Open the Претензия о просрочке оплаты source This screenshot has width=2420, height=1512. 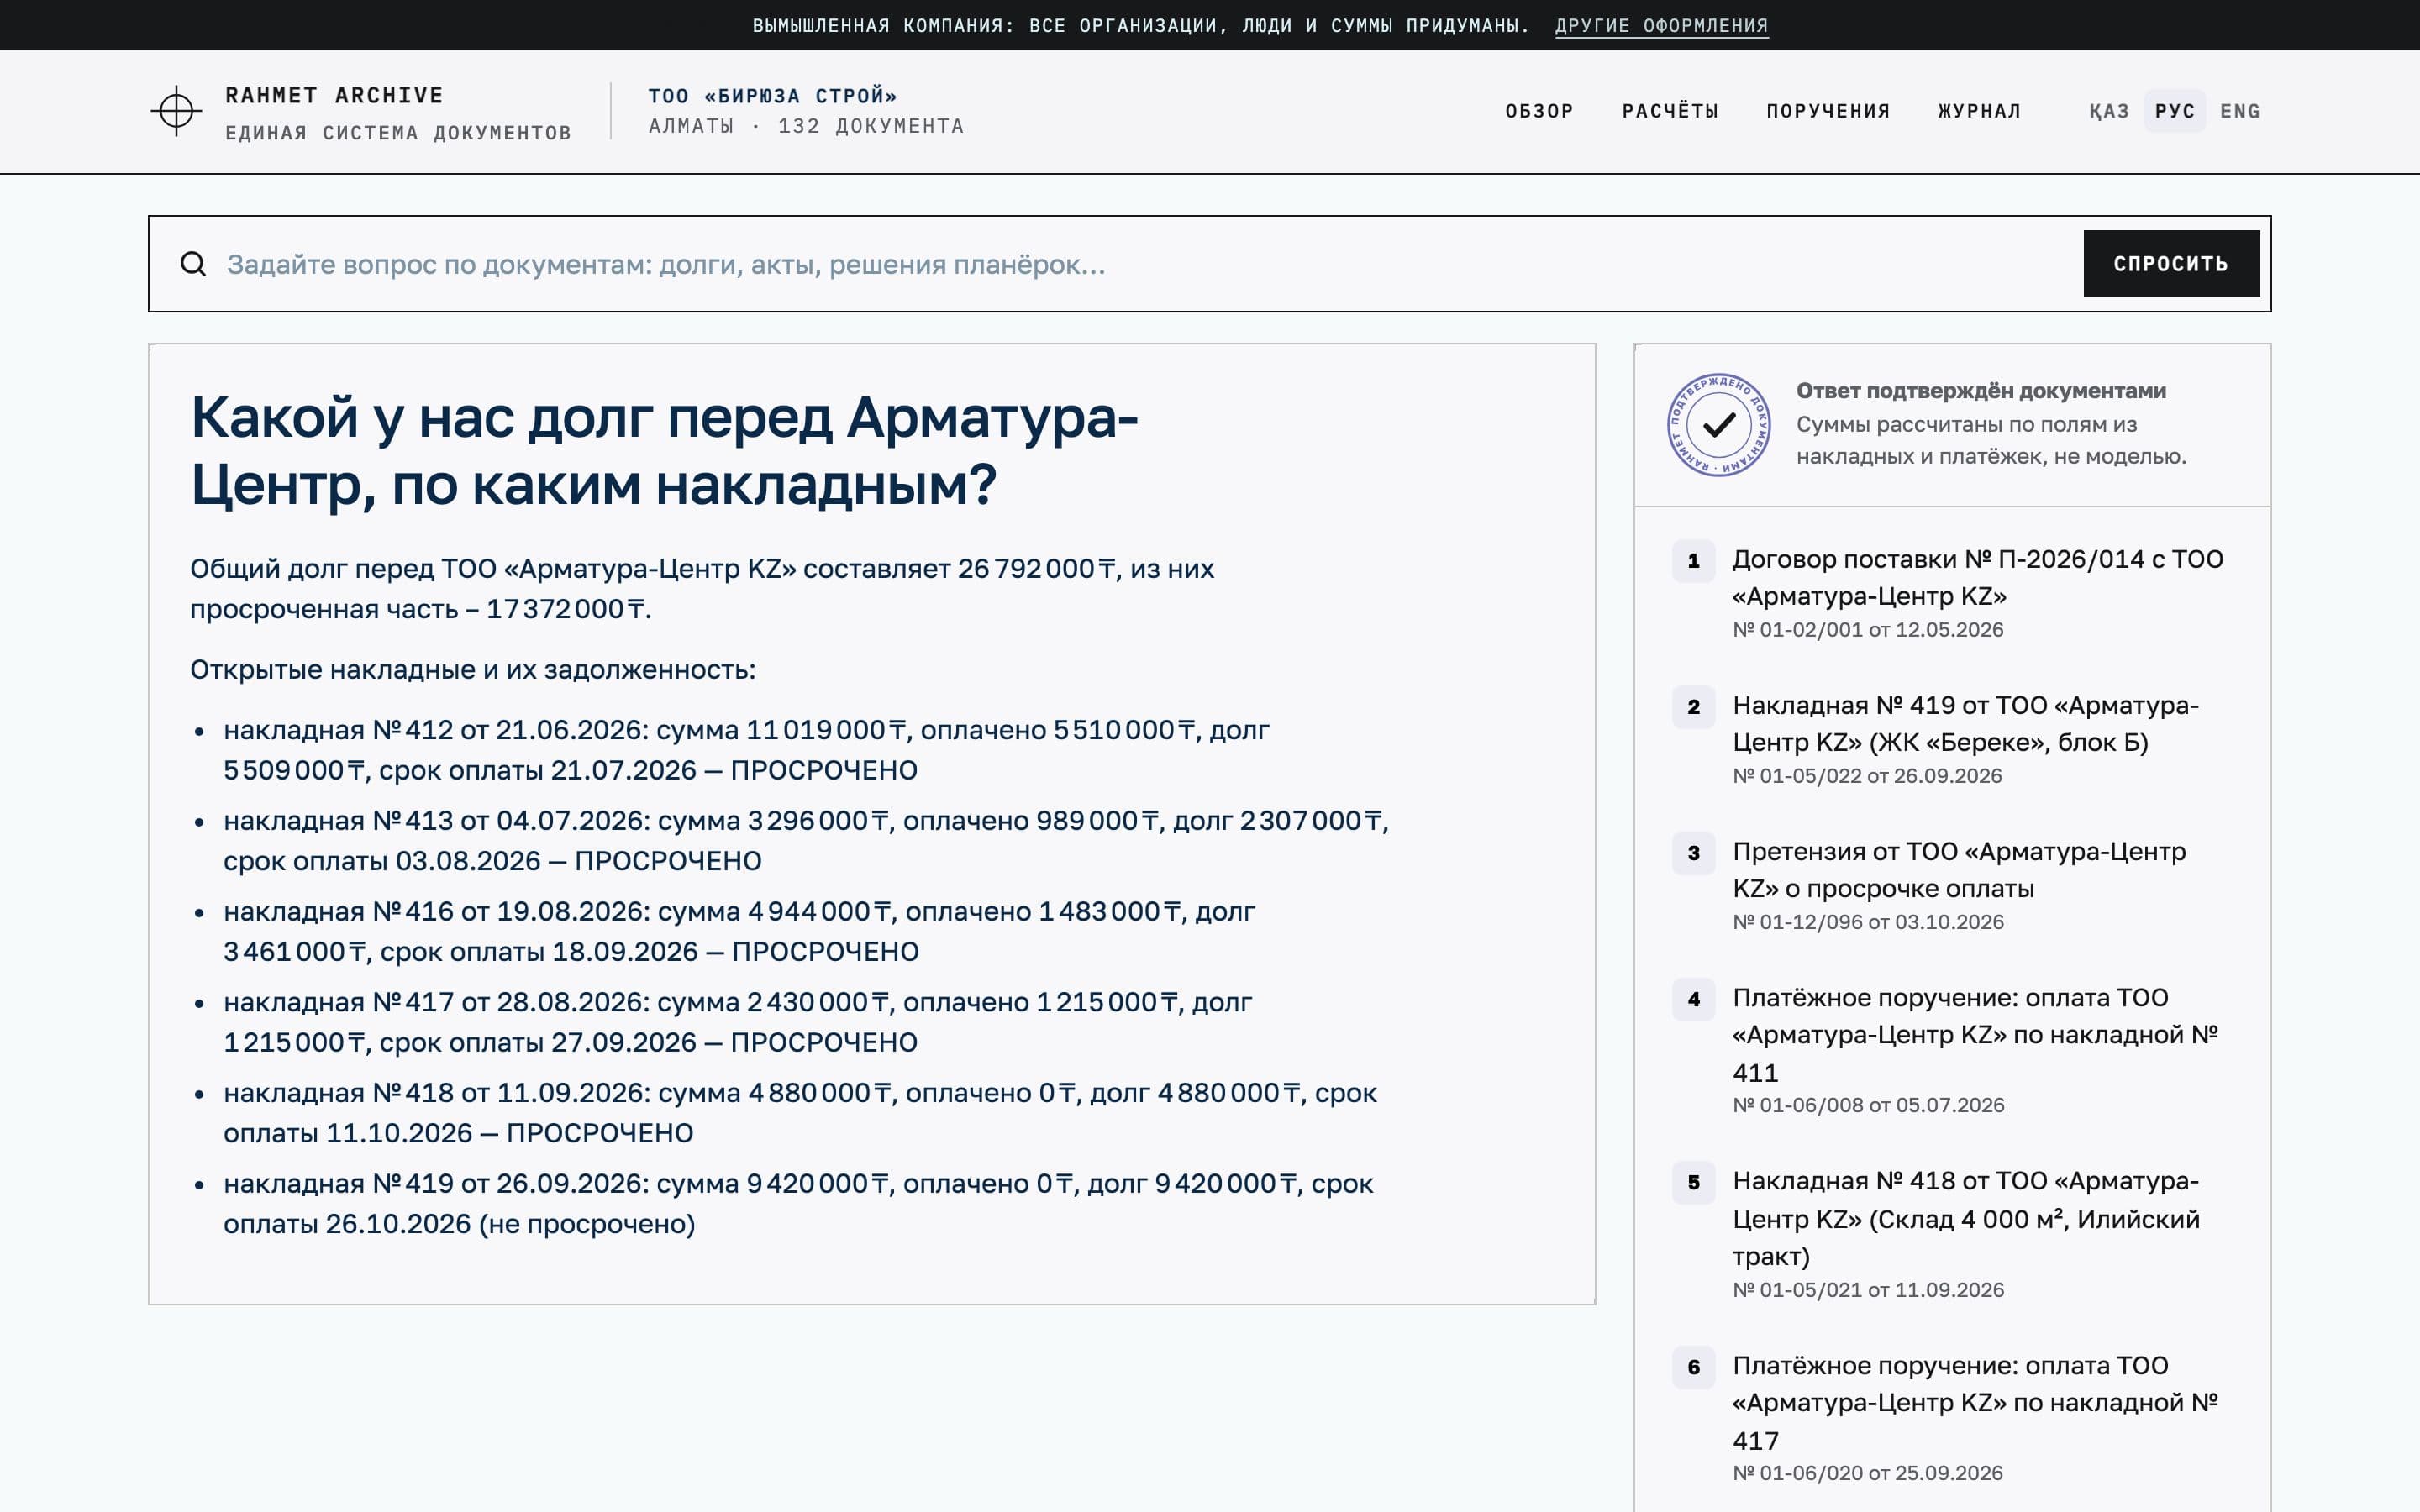point(1959,869)
